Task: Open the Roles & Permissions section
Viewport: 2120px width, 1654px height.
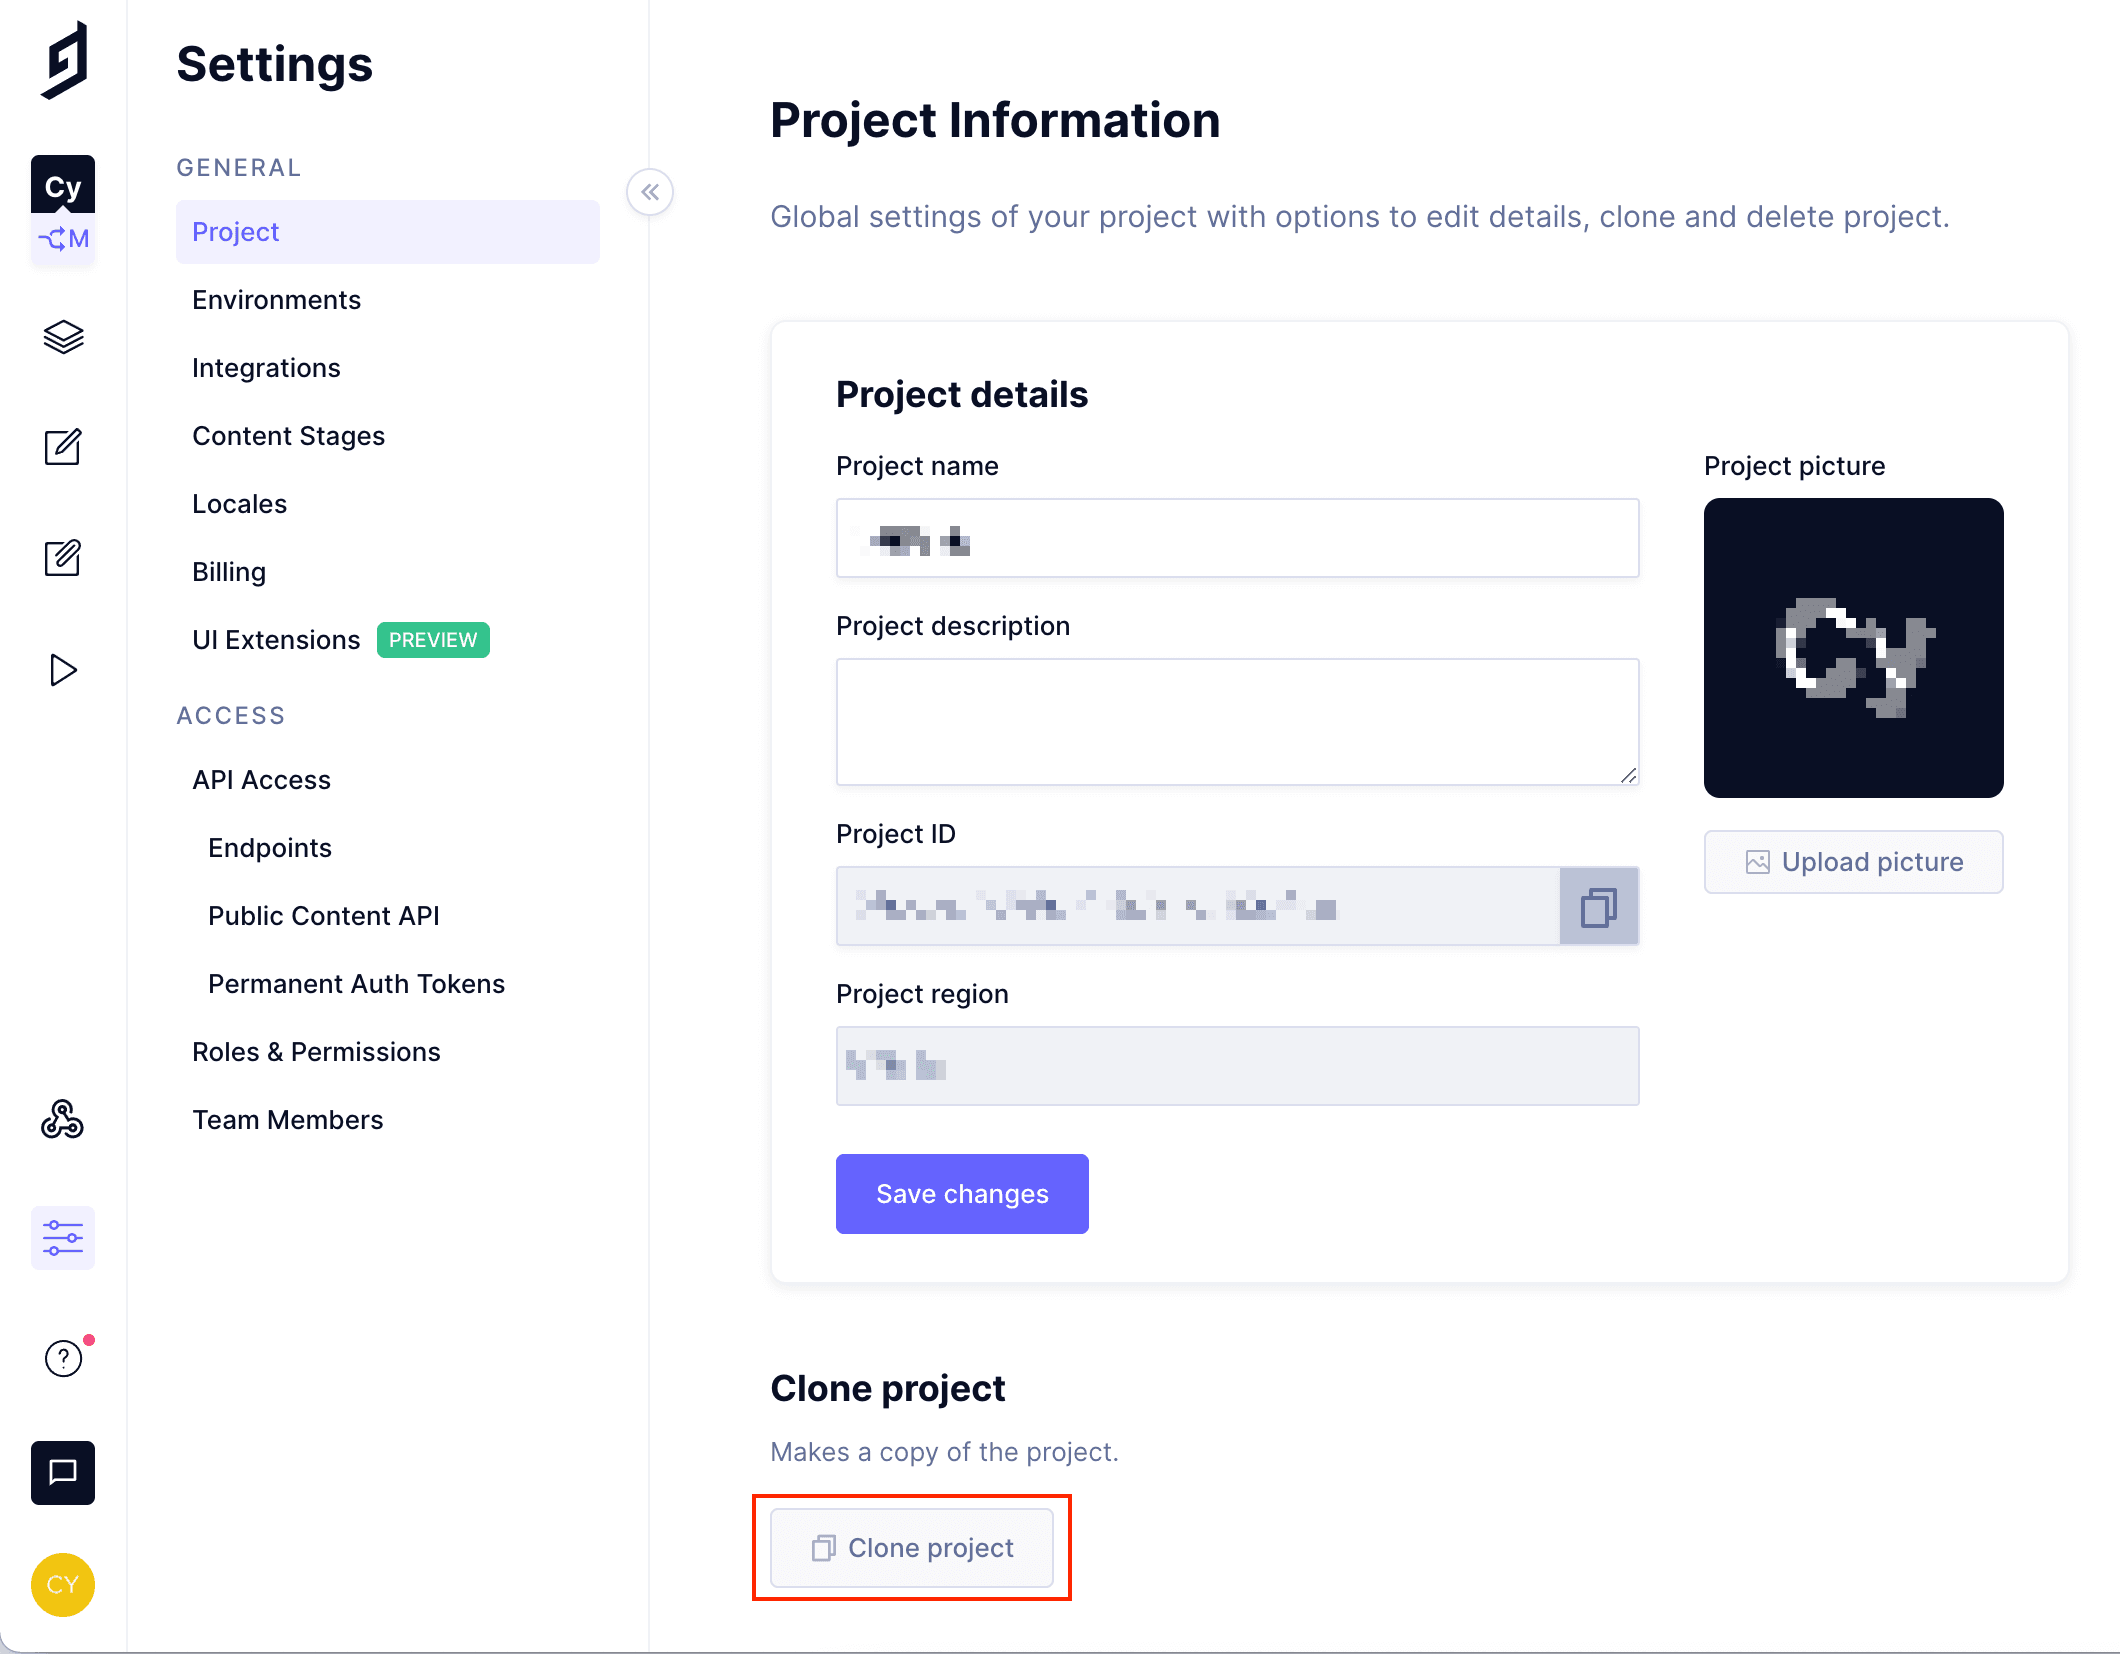Action: (x=316, y=1052)
